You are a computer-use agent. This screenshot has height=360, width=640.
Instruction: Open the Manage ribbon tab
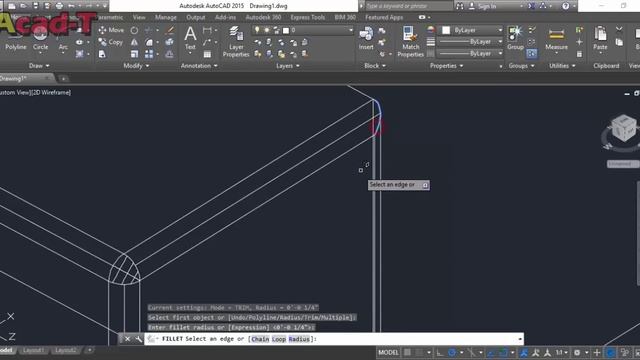click(166, 17)
